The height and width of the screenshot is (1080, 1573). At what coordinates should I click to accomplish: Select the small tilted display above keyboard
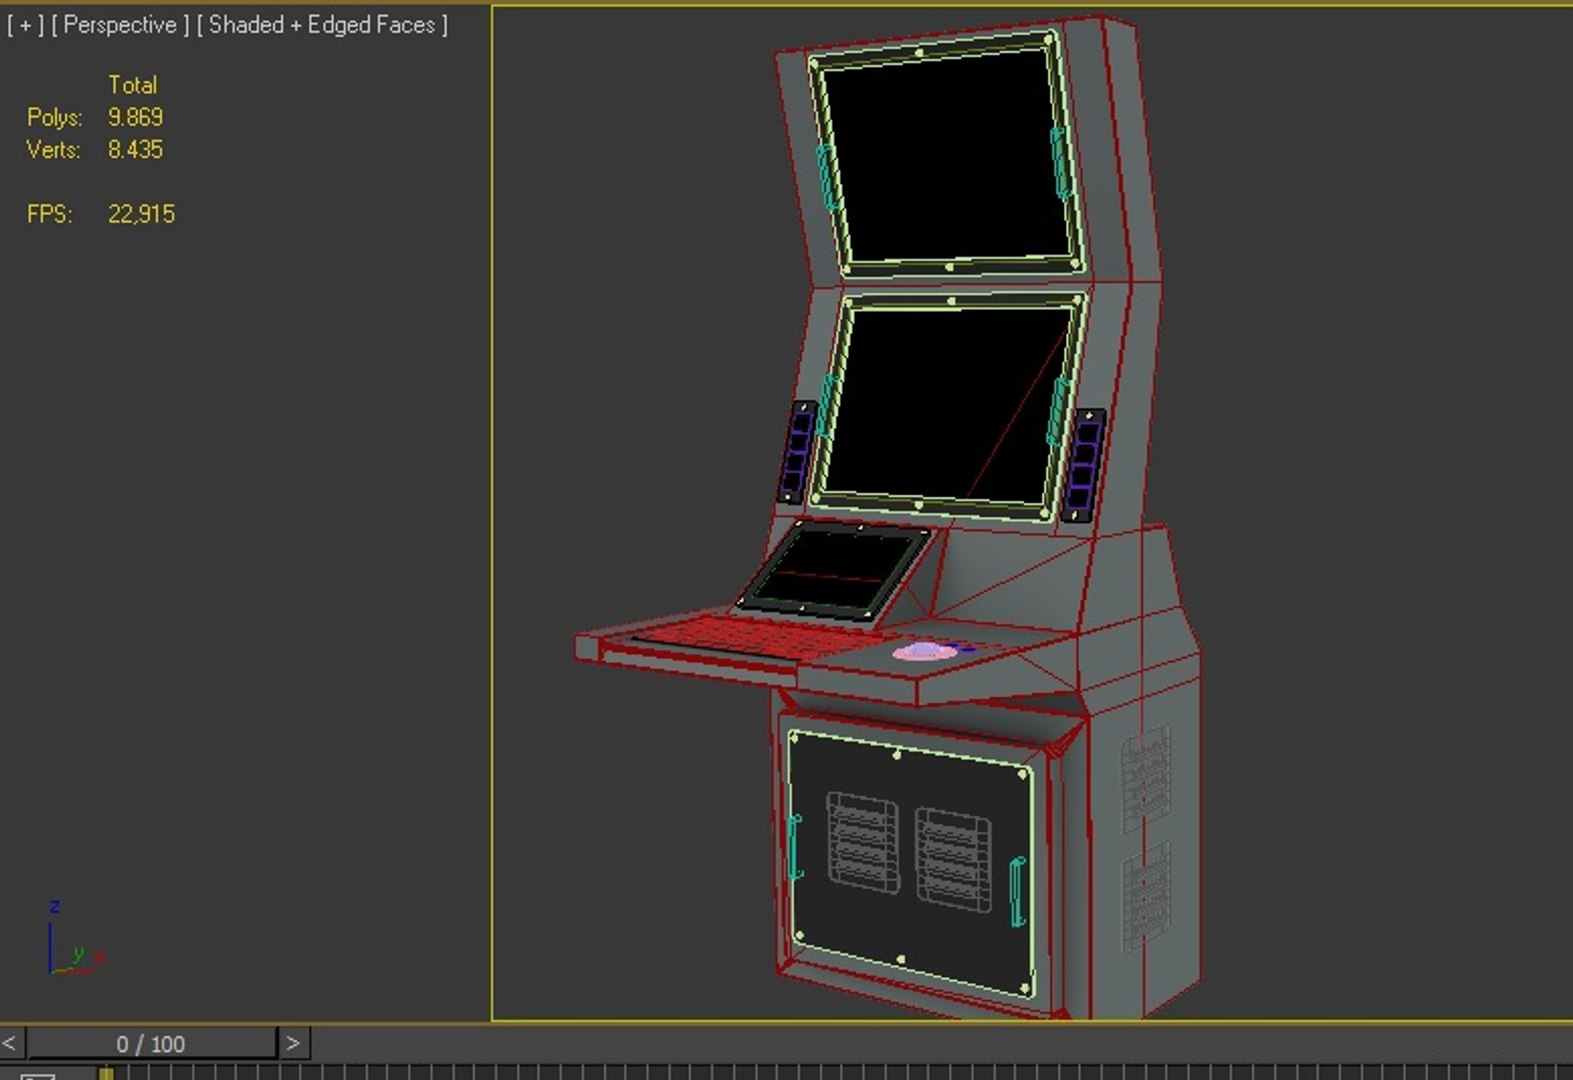pyautogui.click(x=834, y=570)
